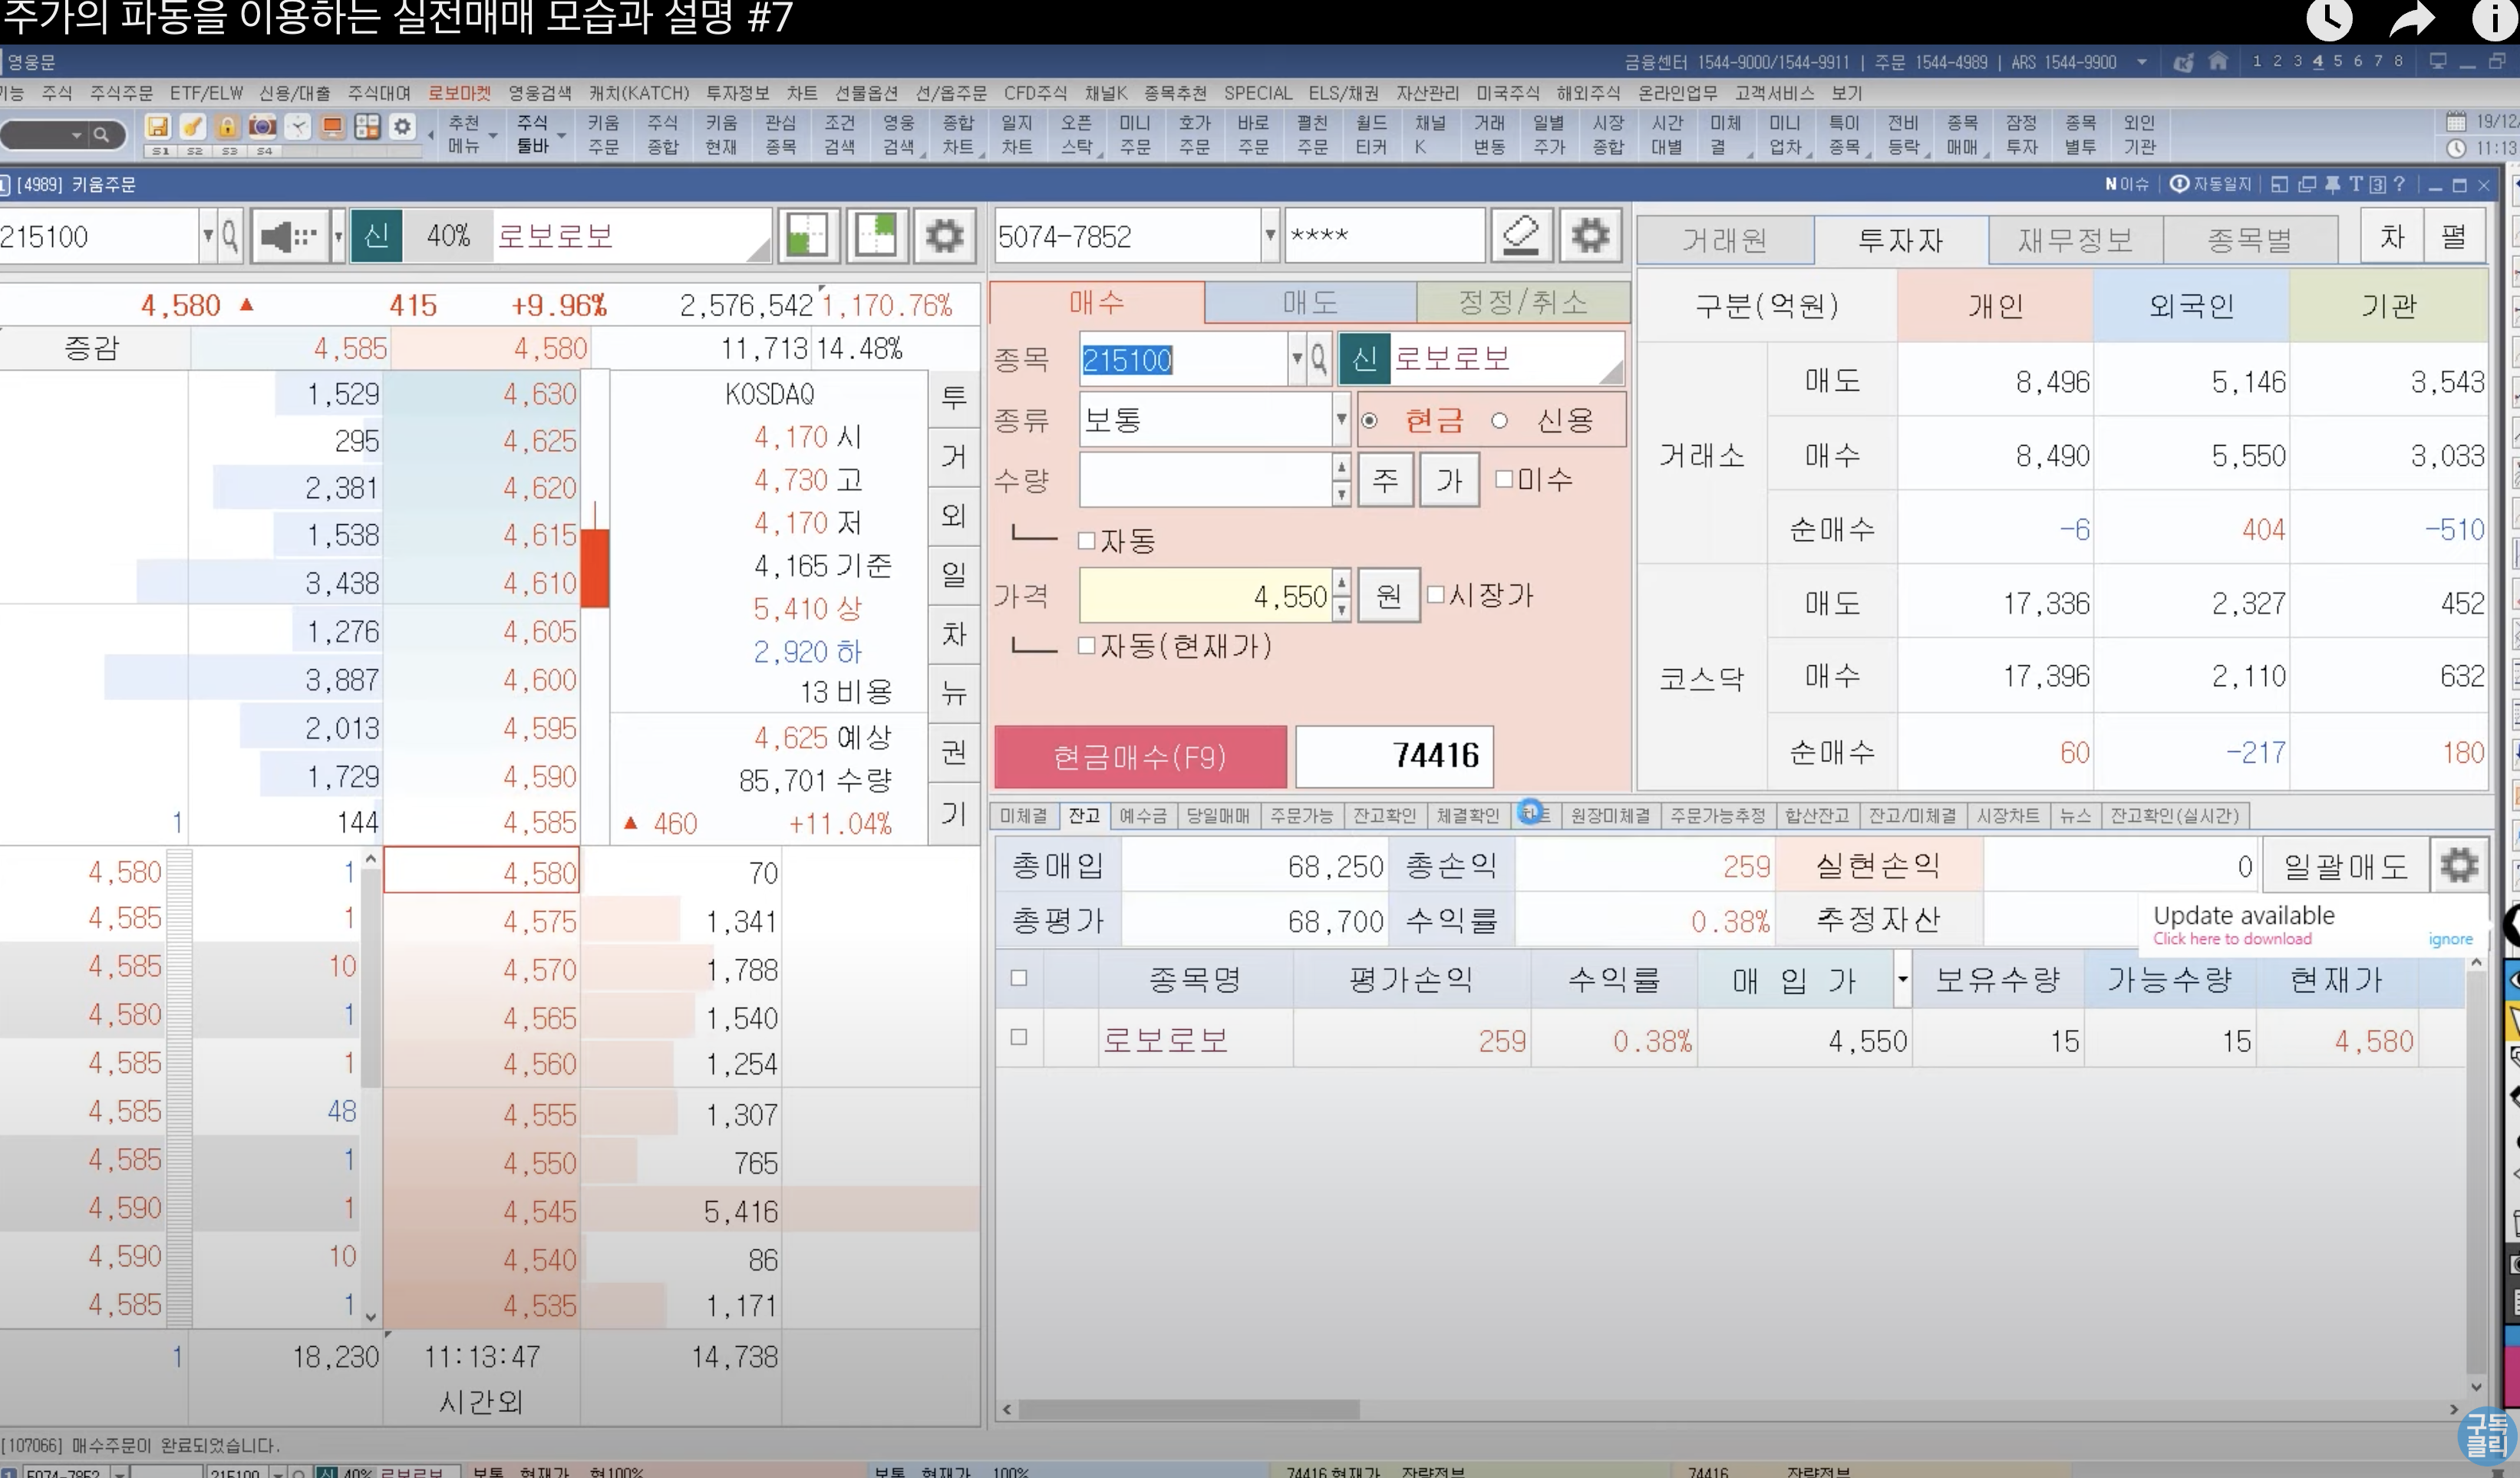Expand the 매입가 column dropdown arrow

coord(1902,980)
